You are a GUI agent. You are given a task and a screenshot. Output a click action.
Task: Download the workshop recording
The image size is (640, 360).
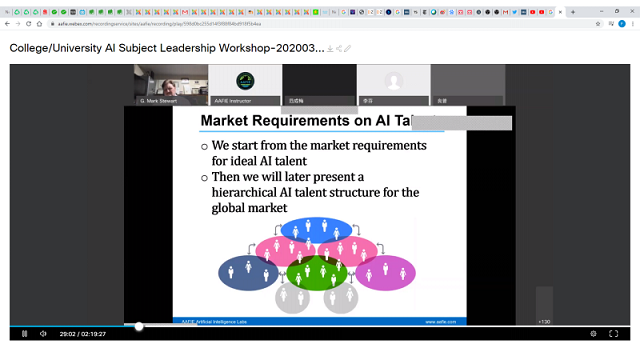(x=330, y=49)
